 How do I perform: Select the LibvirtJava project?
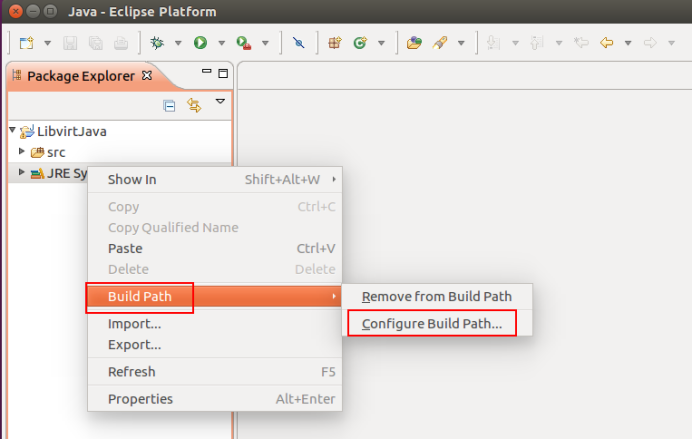point(71,131)
